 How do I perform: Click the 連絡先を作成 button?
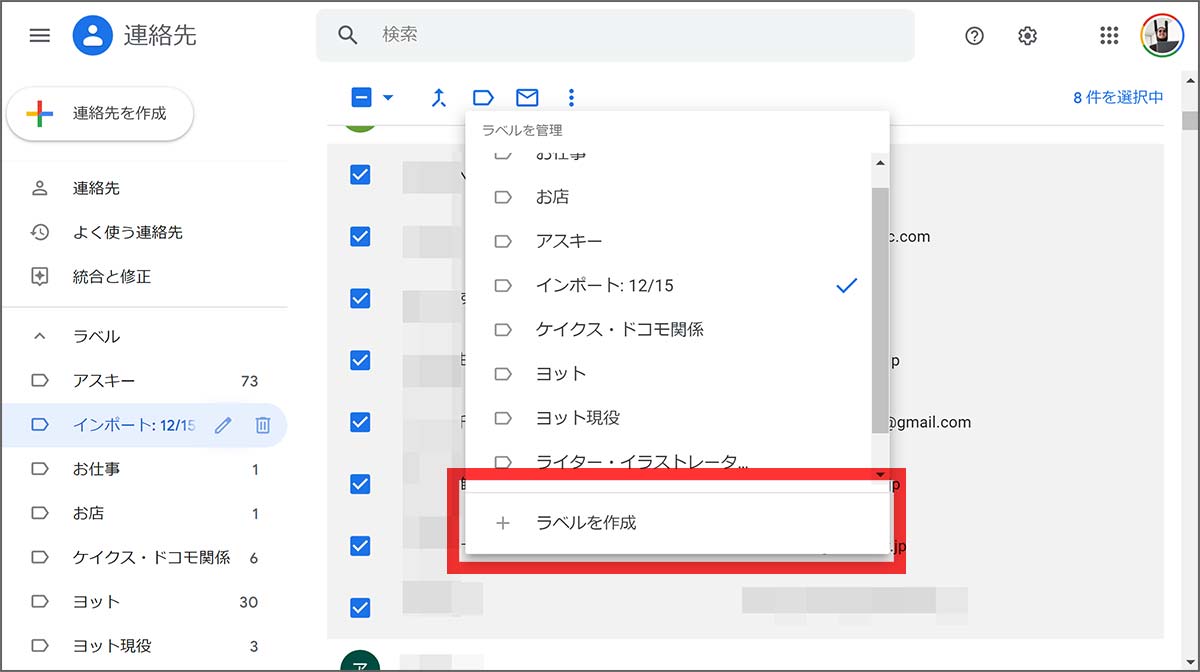[100, 114]
